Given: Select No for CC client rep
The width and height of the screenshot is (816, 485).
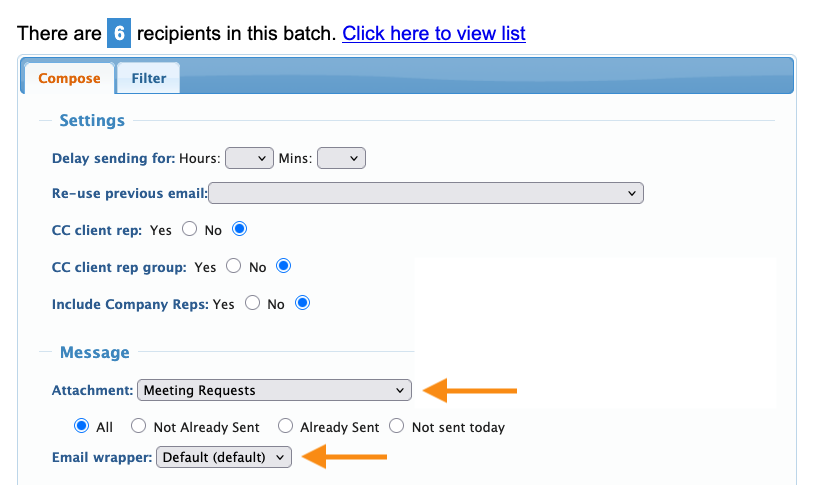Looking at the screenshot, I should tap(238, 229).
